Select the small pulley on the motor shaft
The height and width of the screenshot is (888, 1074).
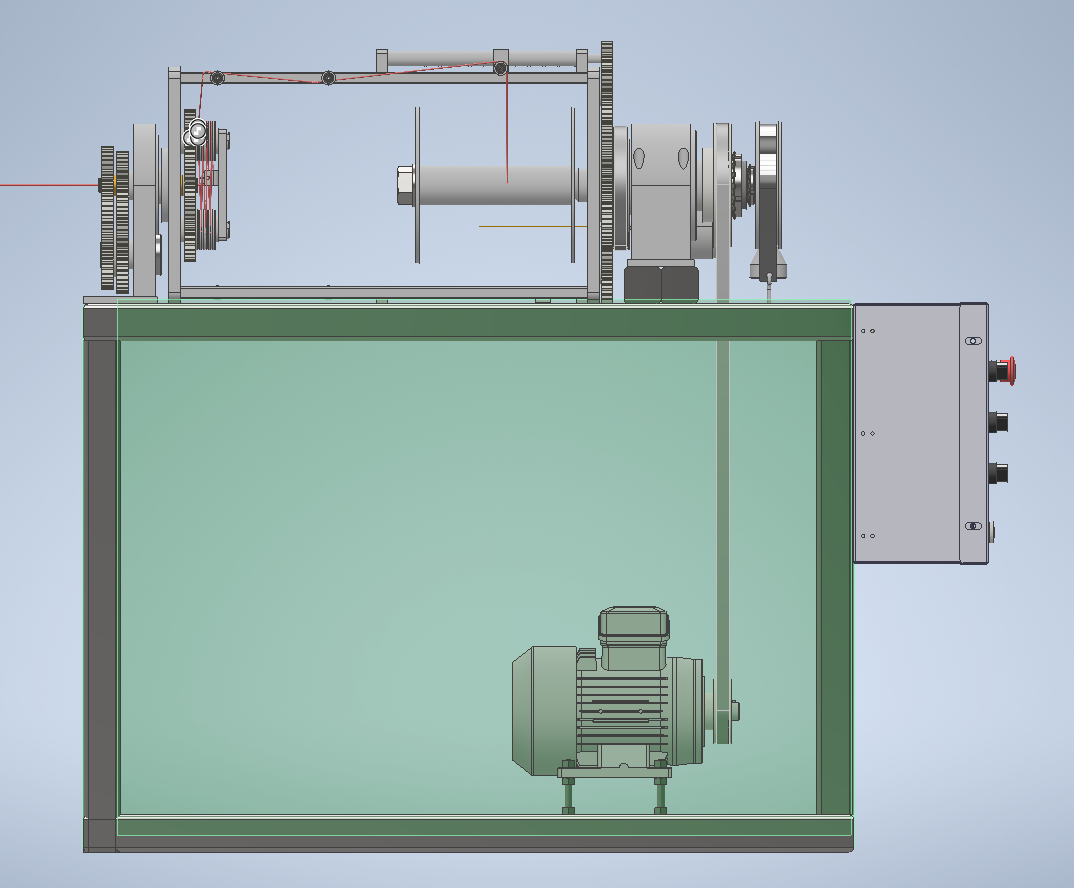coord(723,711)
